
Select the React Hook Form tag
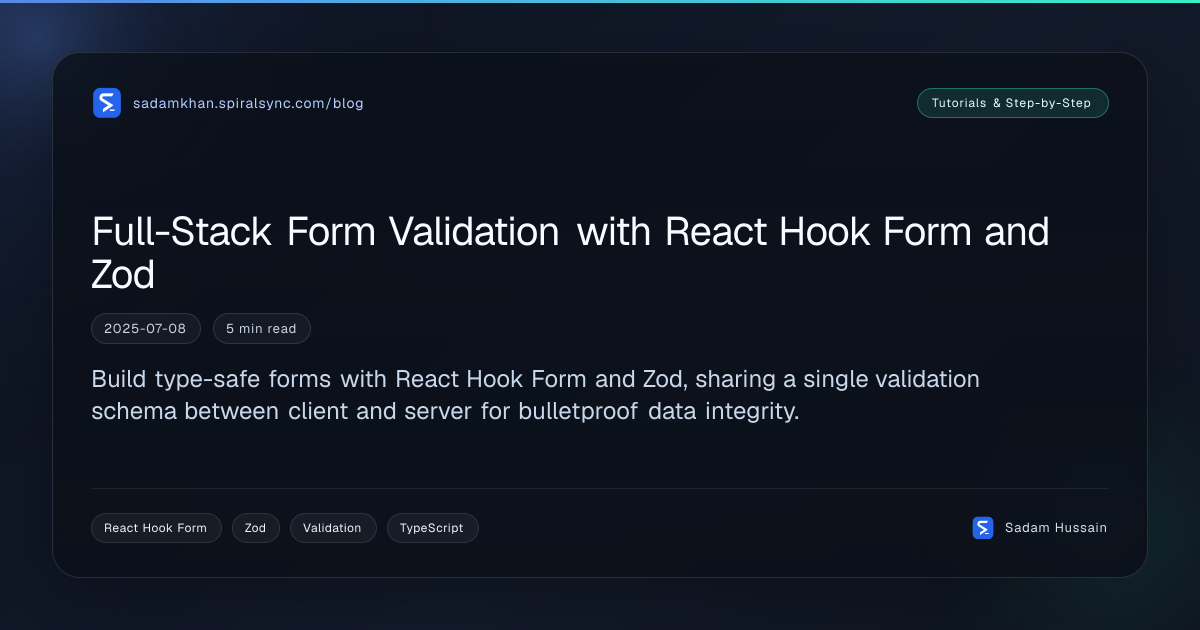pos(156,528)
